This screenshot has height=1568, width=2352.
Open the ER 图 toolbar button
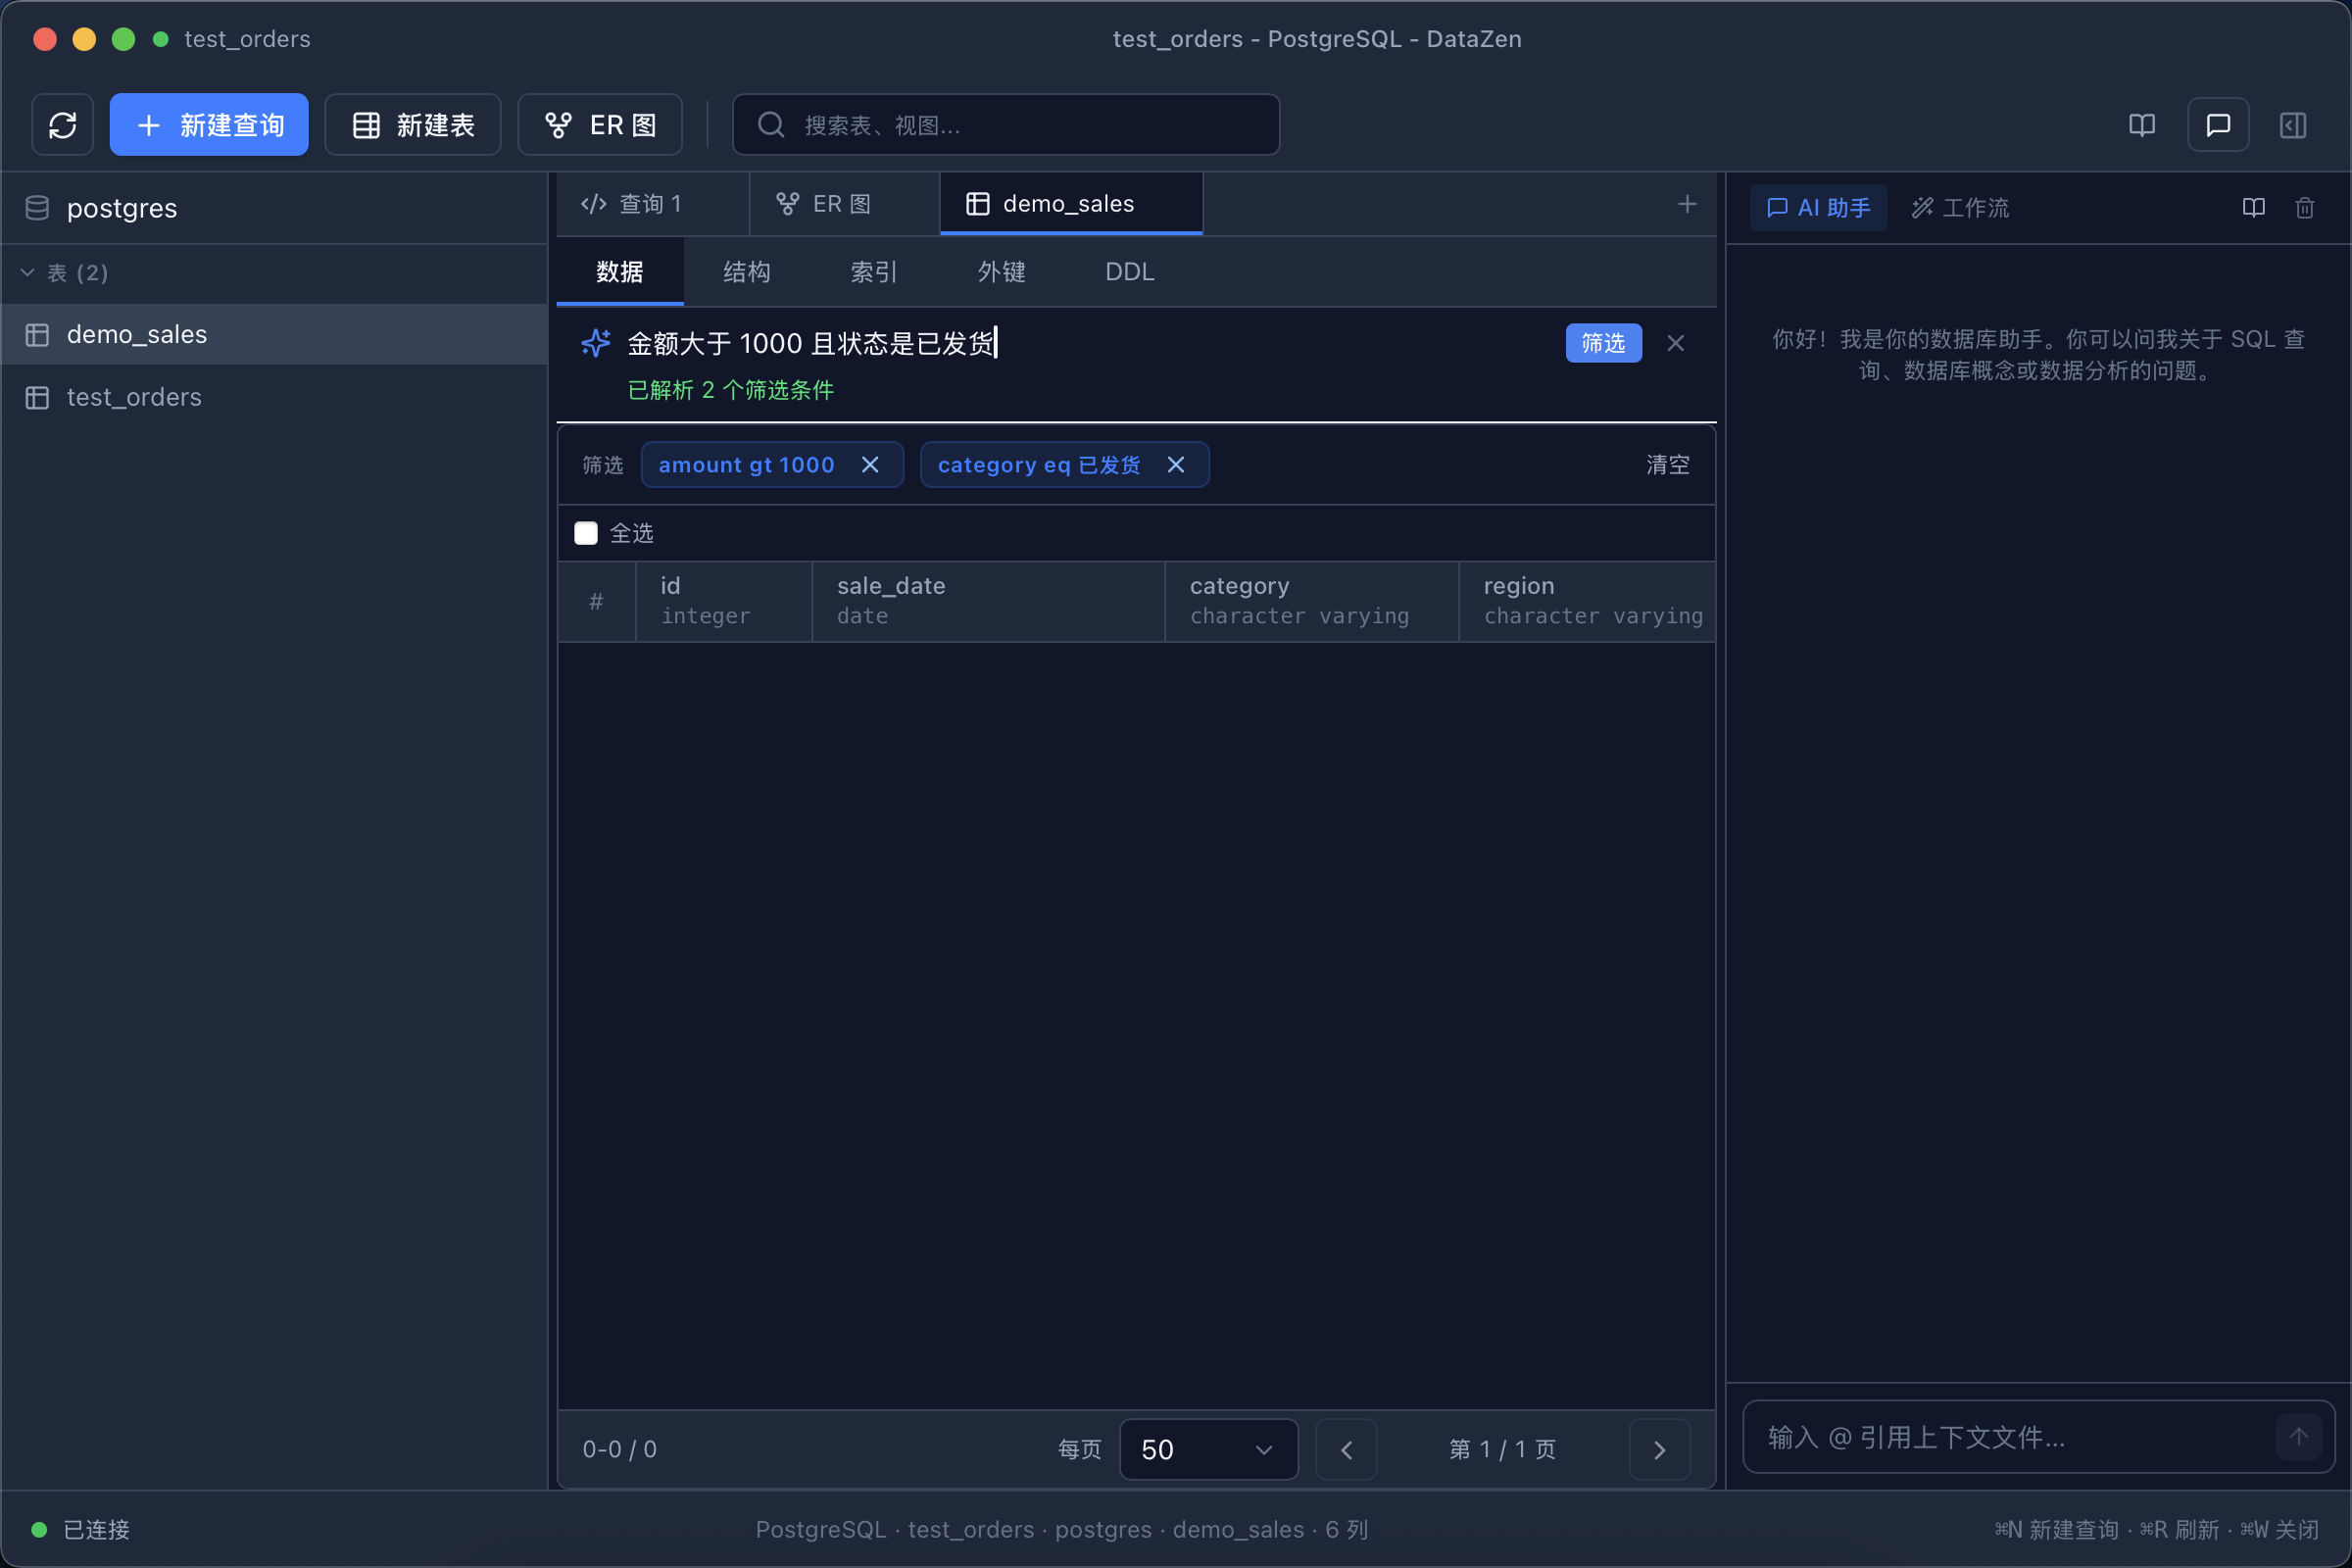(x=600, y=125)
